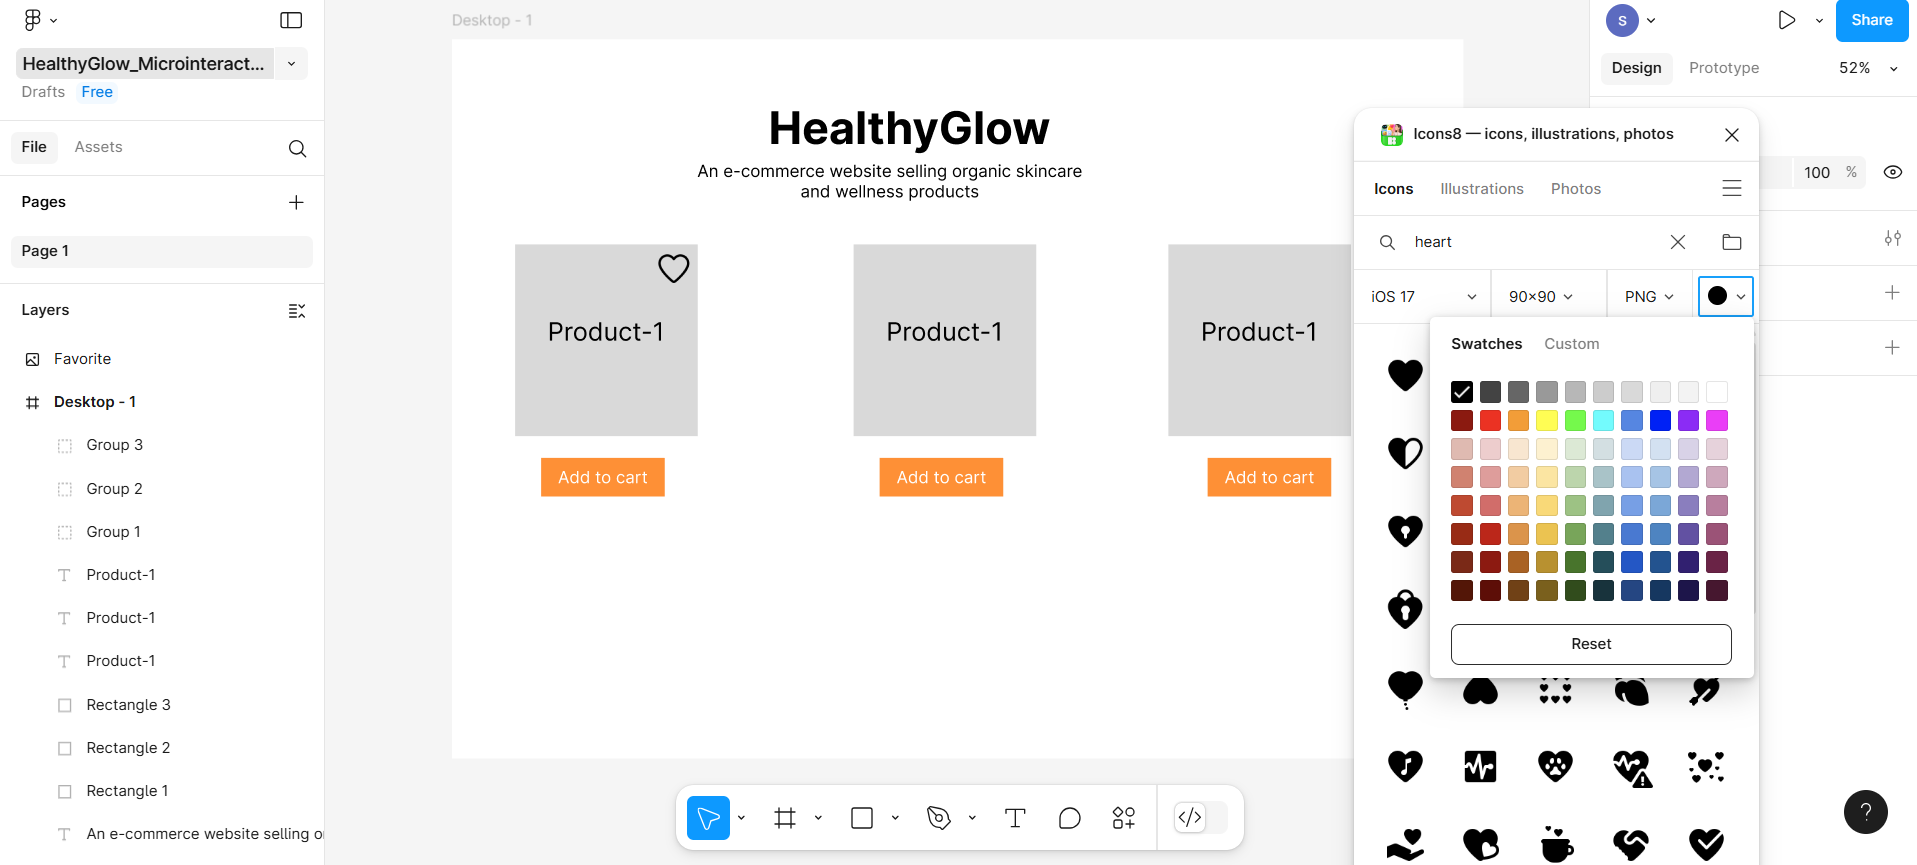Select the Text tool
The width and height of the screenshot is (1917, 865).
coord(1015,818)
